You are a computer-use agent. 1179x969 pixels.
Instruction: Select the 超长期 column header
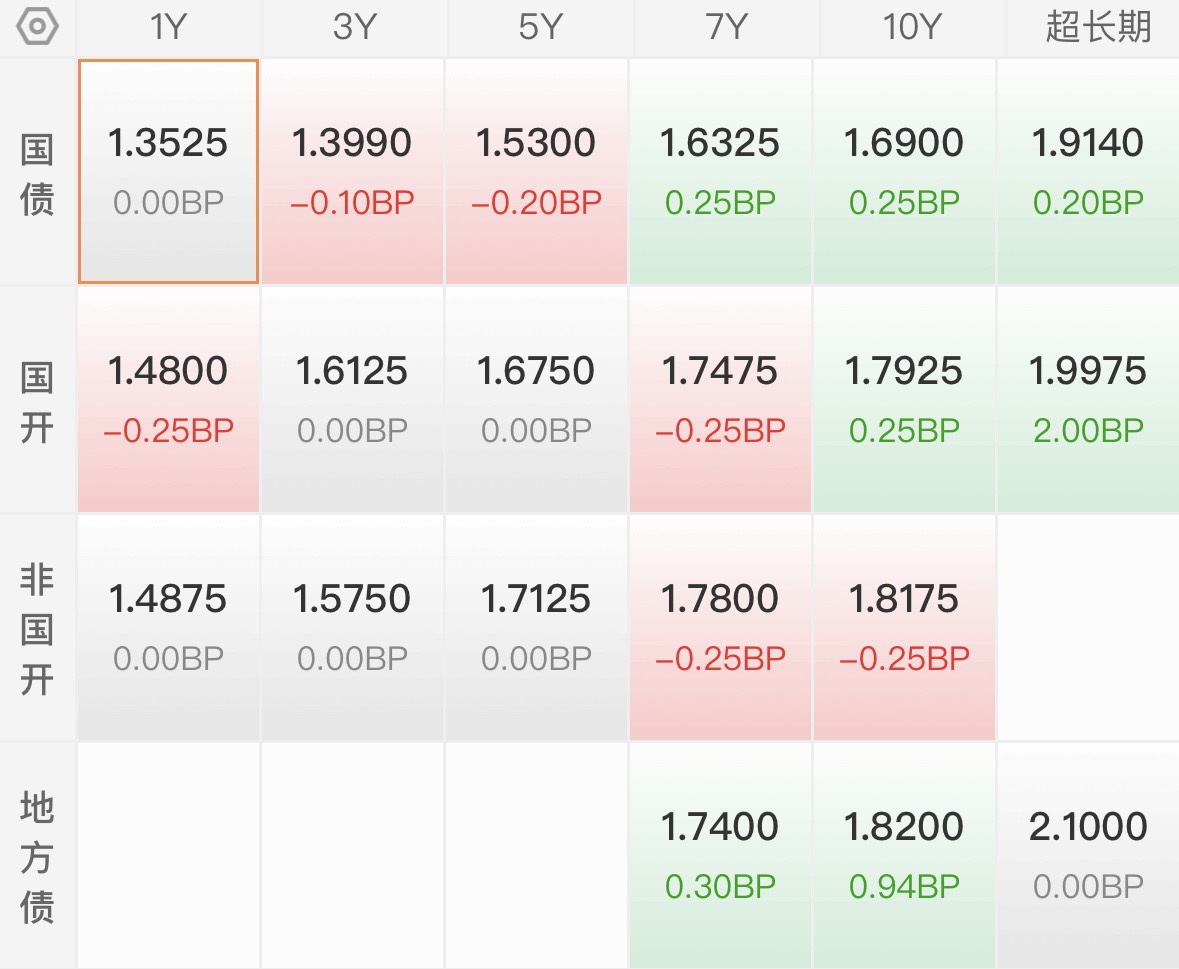tap(1097, 27)
